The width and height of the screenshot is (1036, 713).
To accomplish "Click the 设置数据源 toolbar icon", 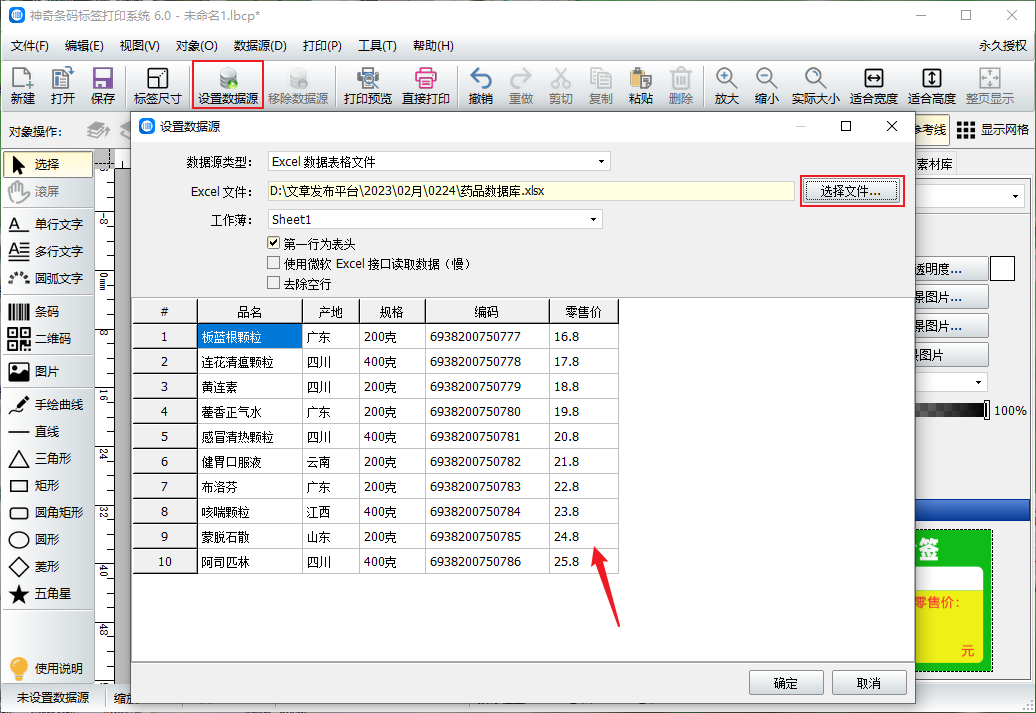I will click(228, 86).
